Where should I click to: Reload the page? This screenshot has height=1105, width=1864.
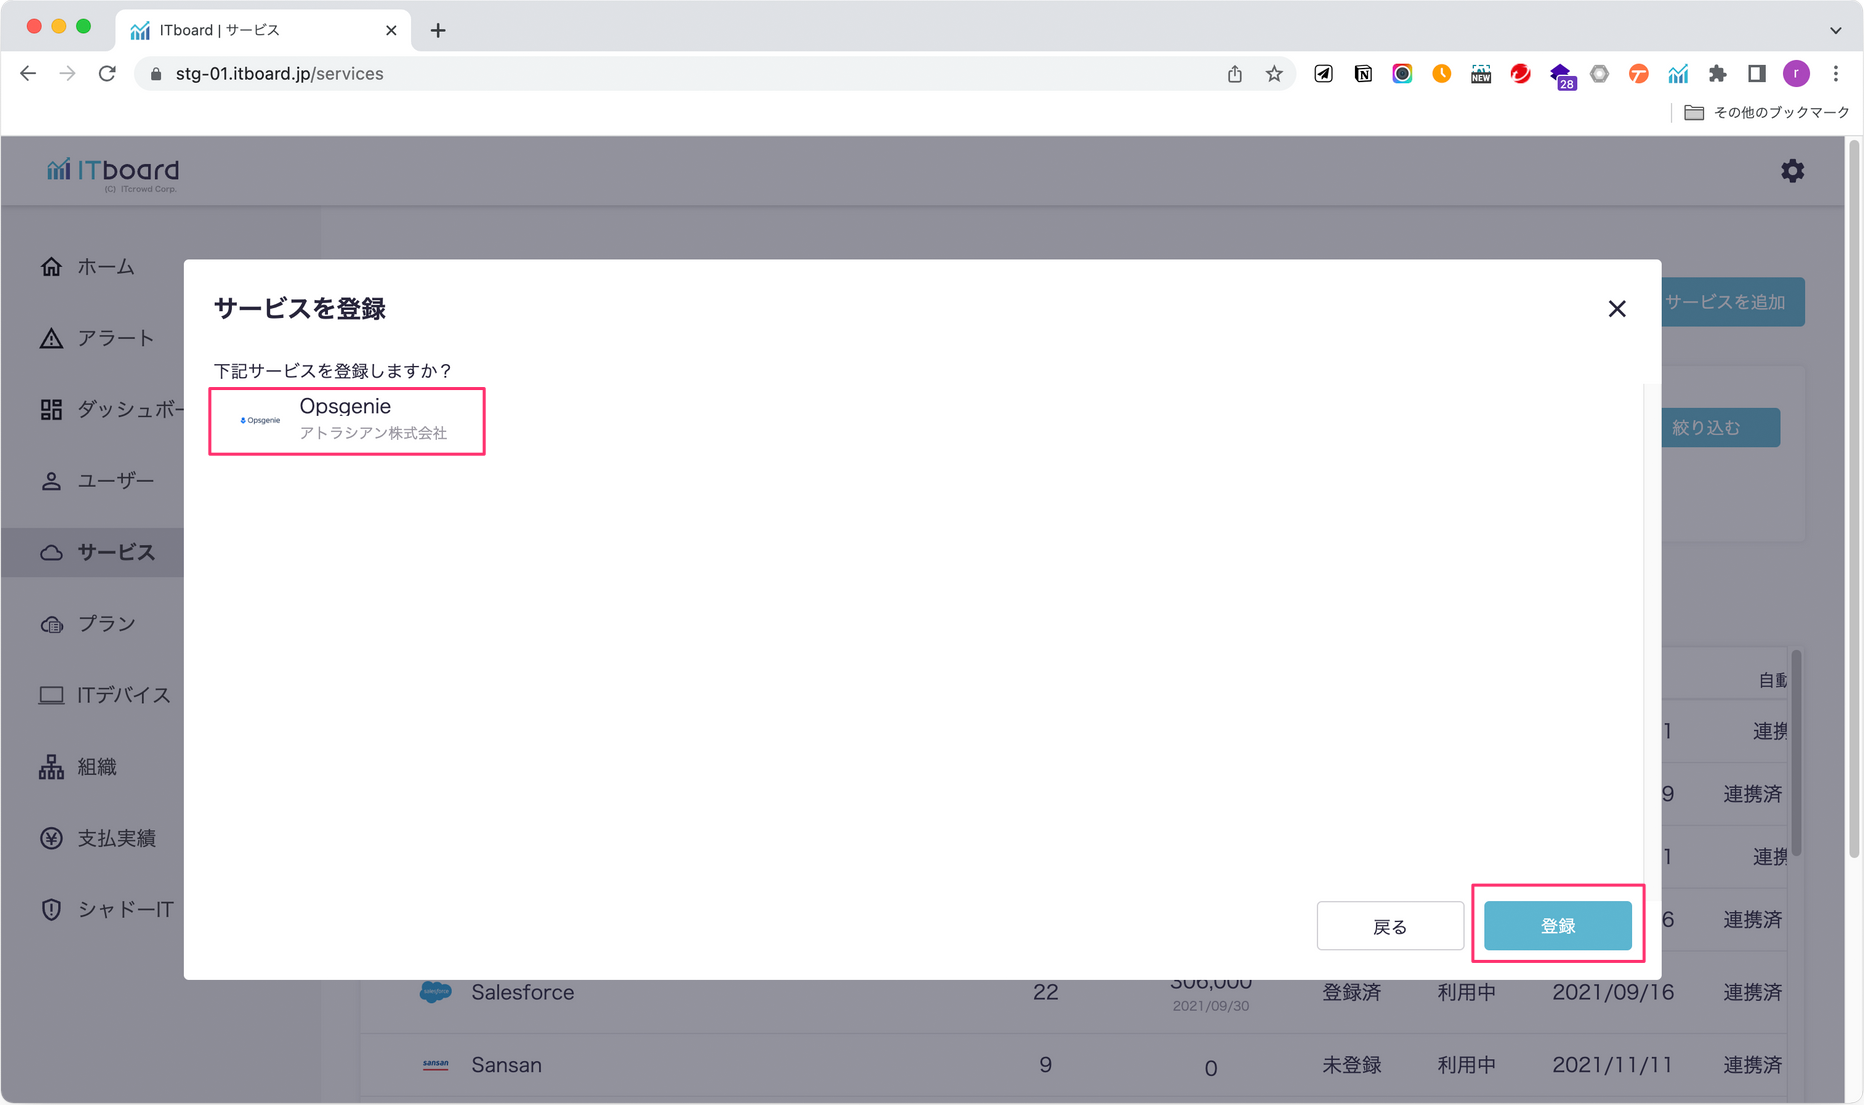tap(107, 74)
